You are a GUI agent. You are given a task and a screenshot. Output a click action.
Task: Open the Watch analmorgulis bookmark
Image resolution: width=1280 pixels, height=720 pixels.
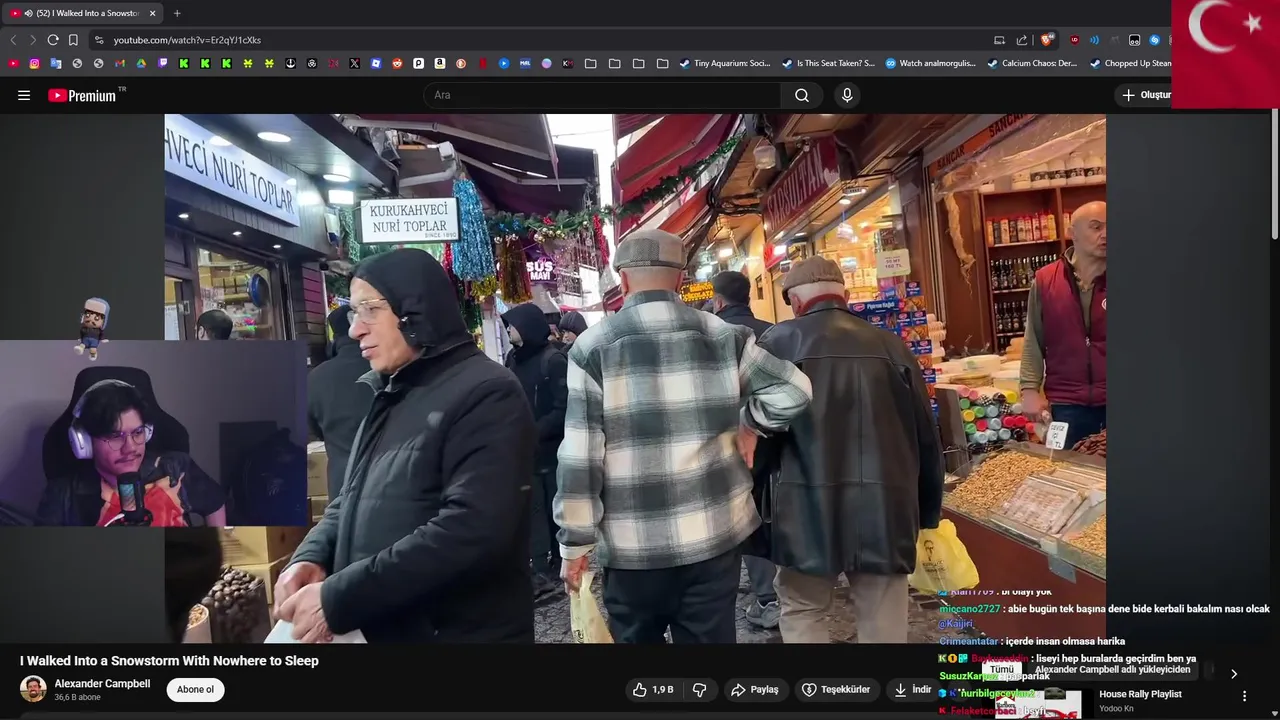931,63
